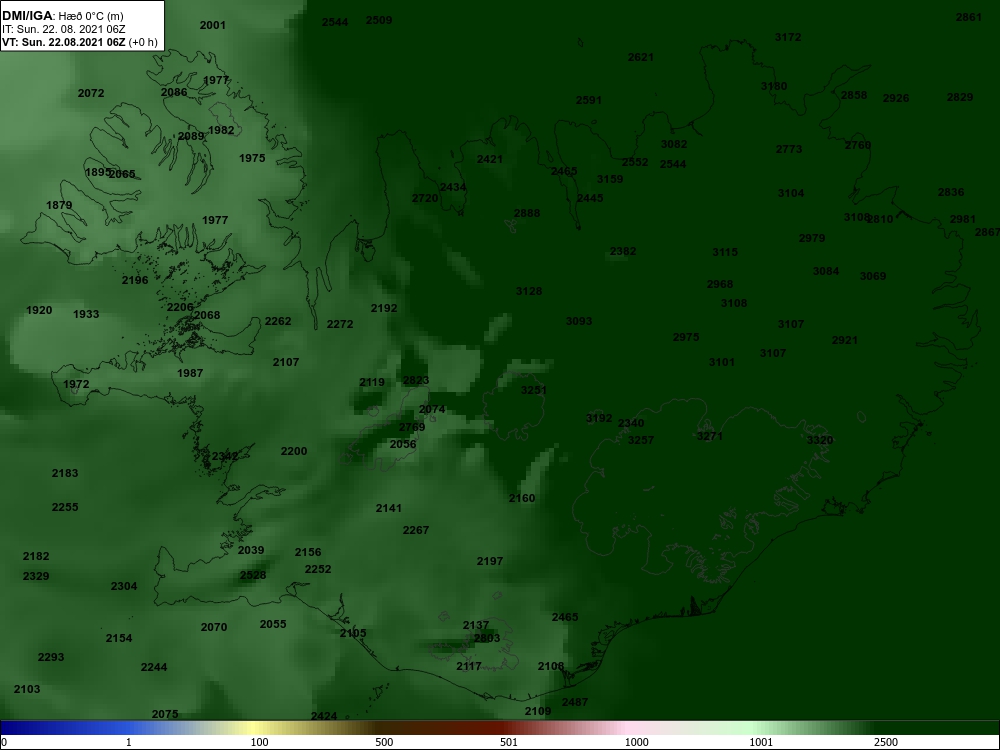Viewport: 1000px width, 750px height.
Task: Click the value 1879 in the Westfjords
Action: (x=59, y=205)
